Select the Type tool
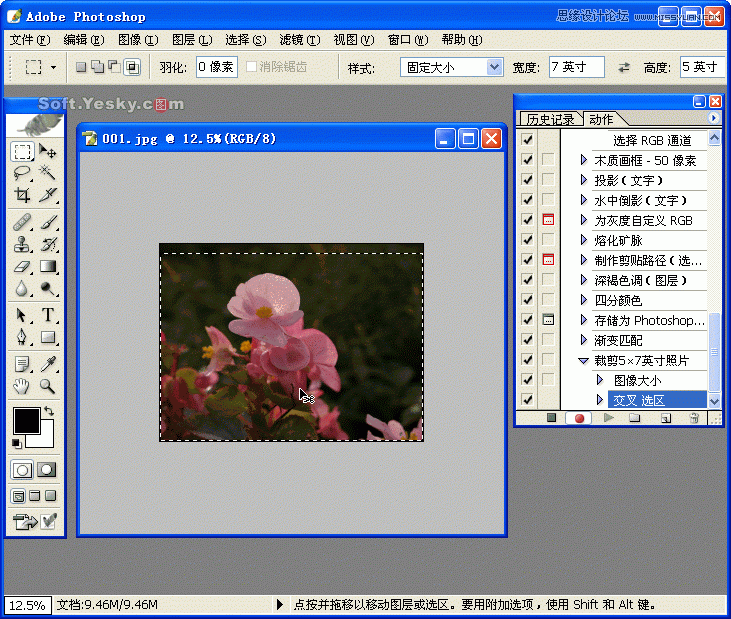 [48, 315]
